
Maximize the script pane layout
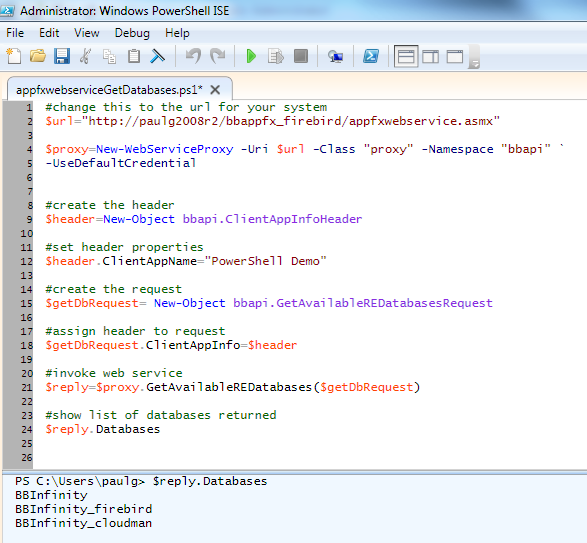coord(455,57)
